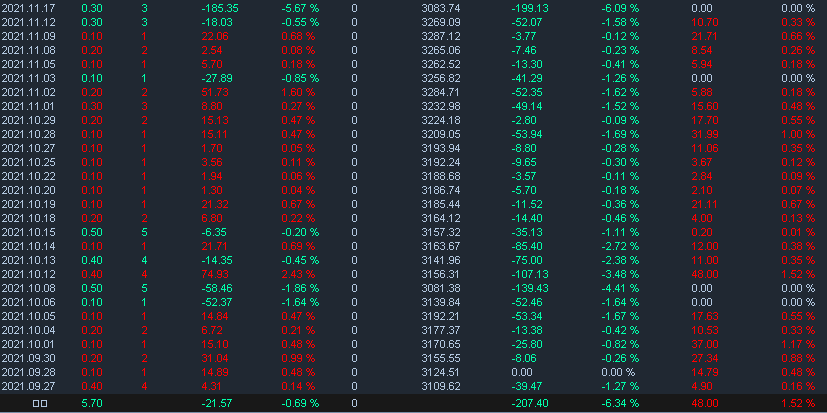
Task: Click the 2021.11.17 date cell
Action: tap(28, 8)
